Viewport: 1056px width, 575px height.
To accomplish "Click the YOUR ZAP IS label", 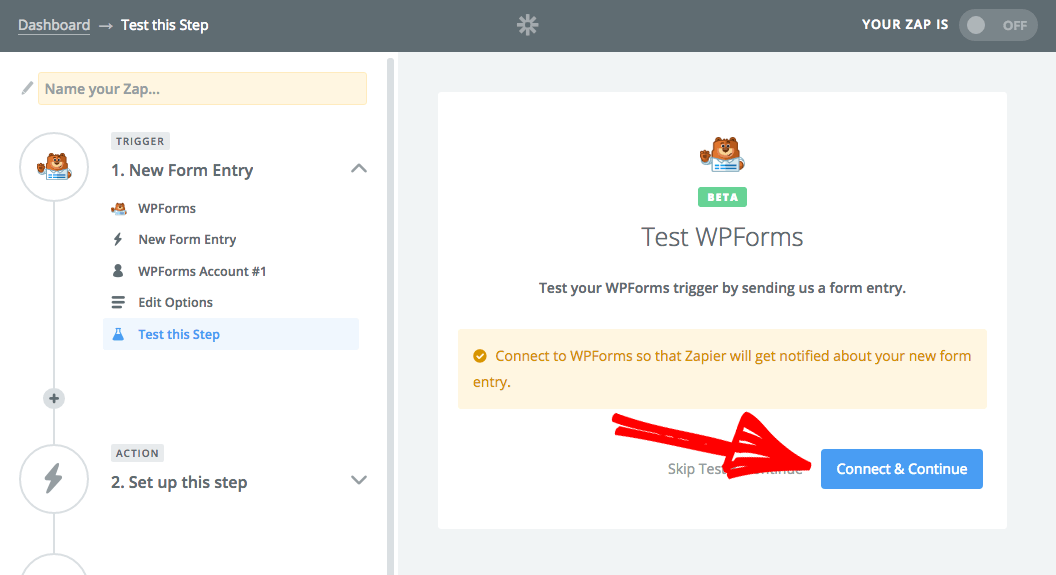I will click(904, 25).
